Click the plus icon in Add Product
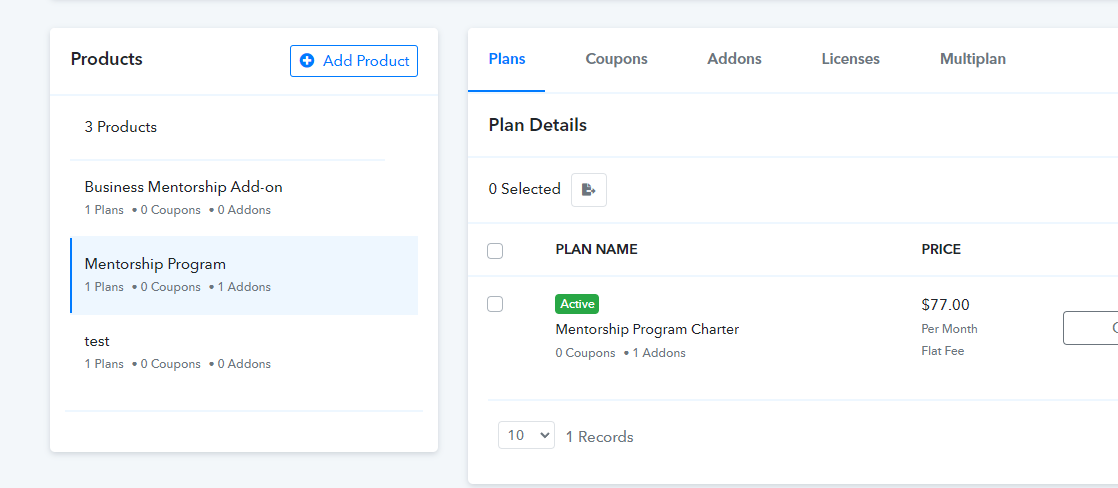The image size is (1118, 488). point(307,61)
